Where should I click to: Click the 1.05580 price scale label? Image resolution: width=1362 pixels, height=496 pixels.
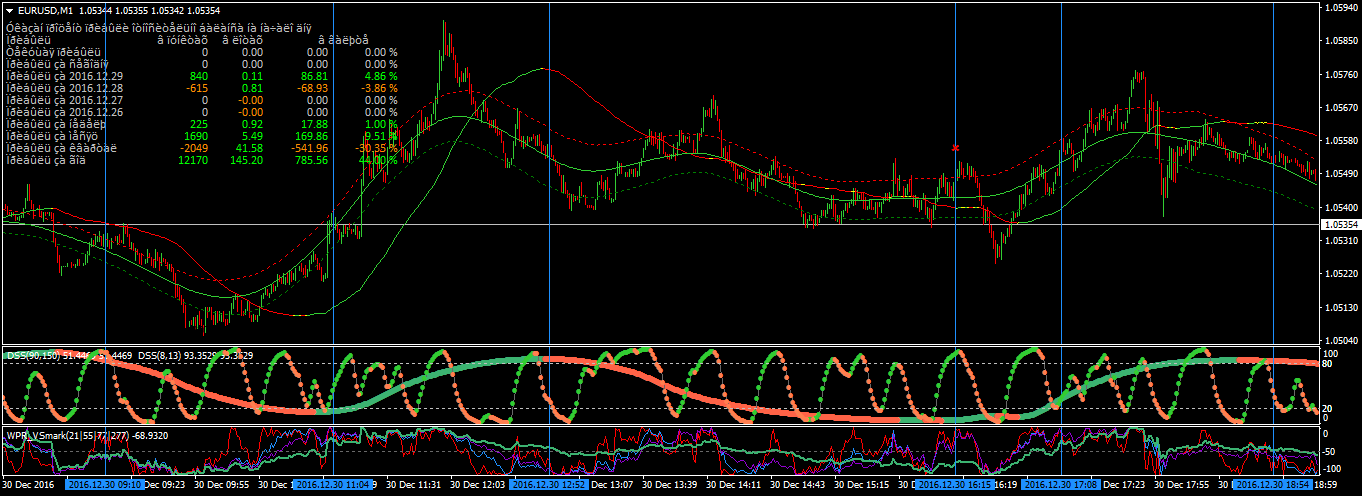click(x=1340, y=140)
